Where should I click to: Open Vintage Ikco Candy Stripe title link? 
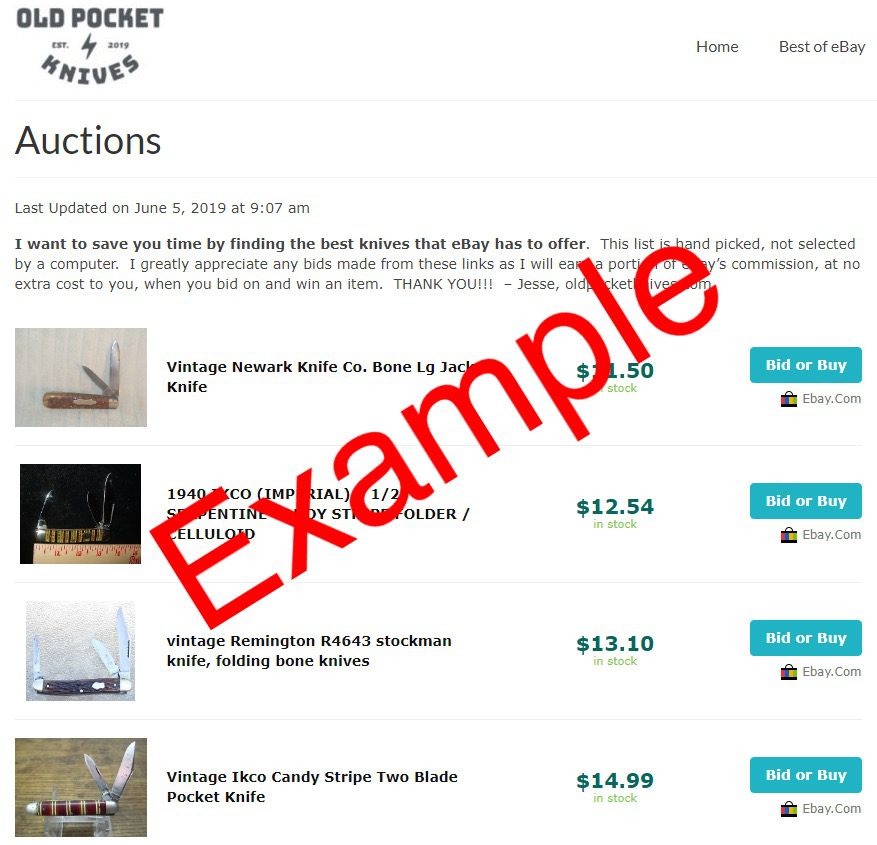[312, 787]
